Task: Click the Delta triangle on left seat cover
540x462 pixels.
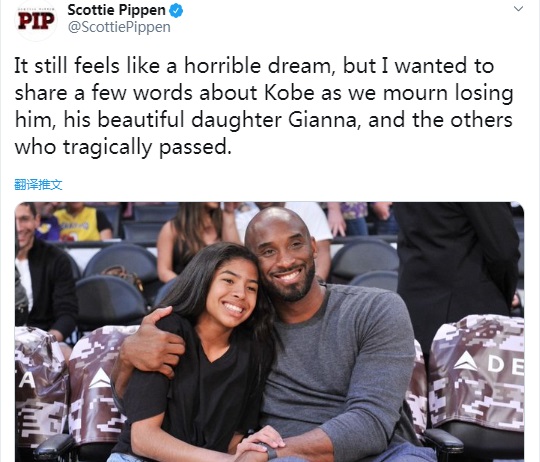Action: tap(100, 378)
